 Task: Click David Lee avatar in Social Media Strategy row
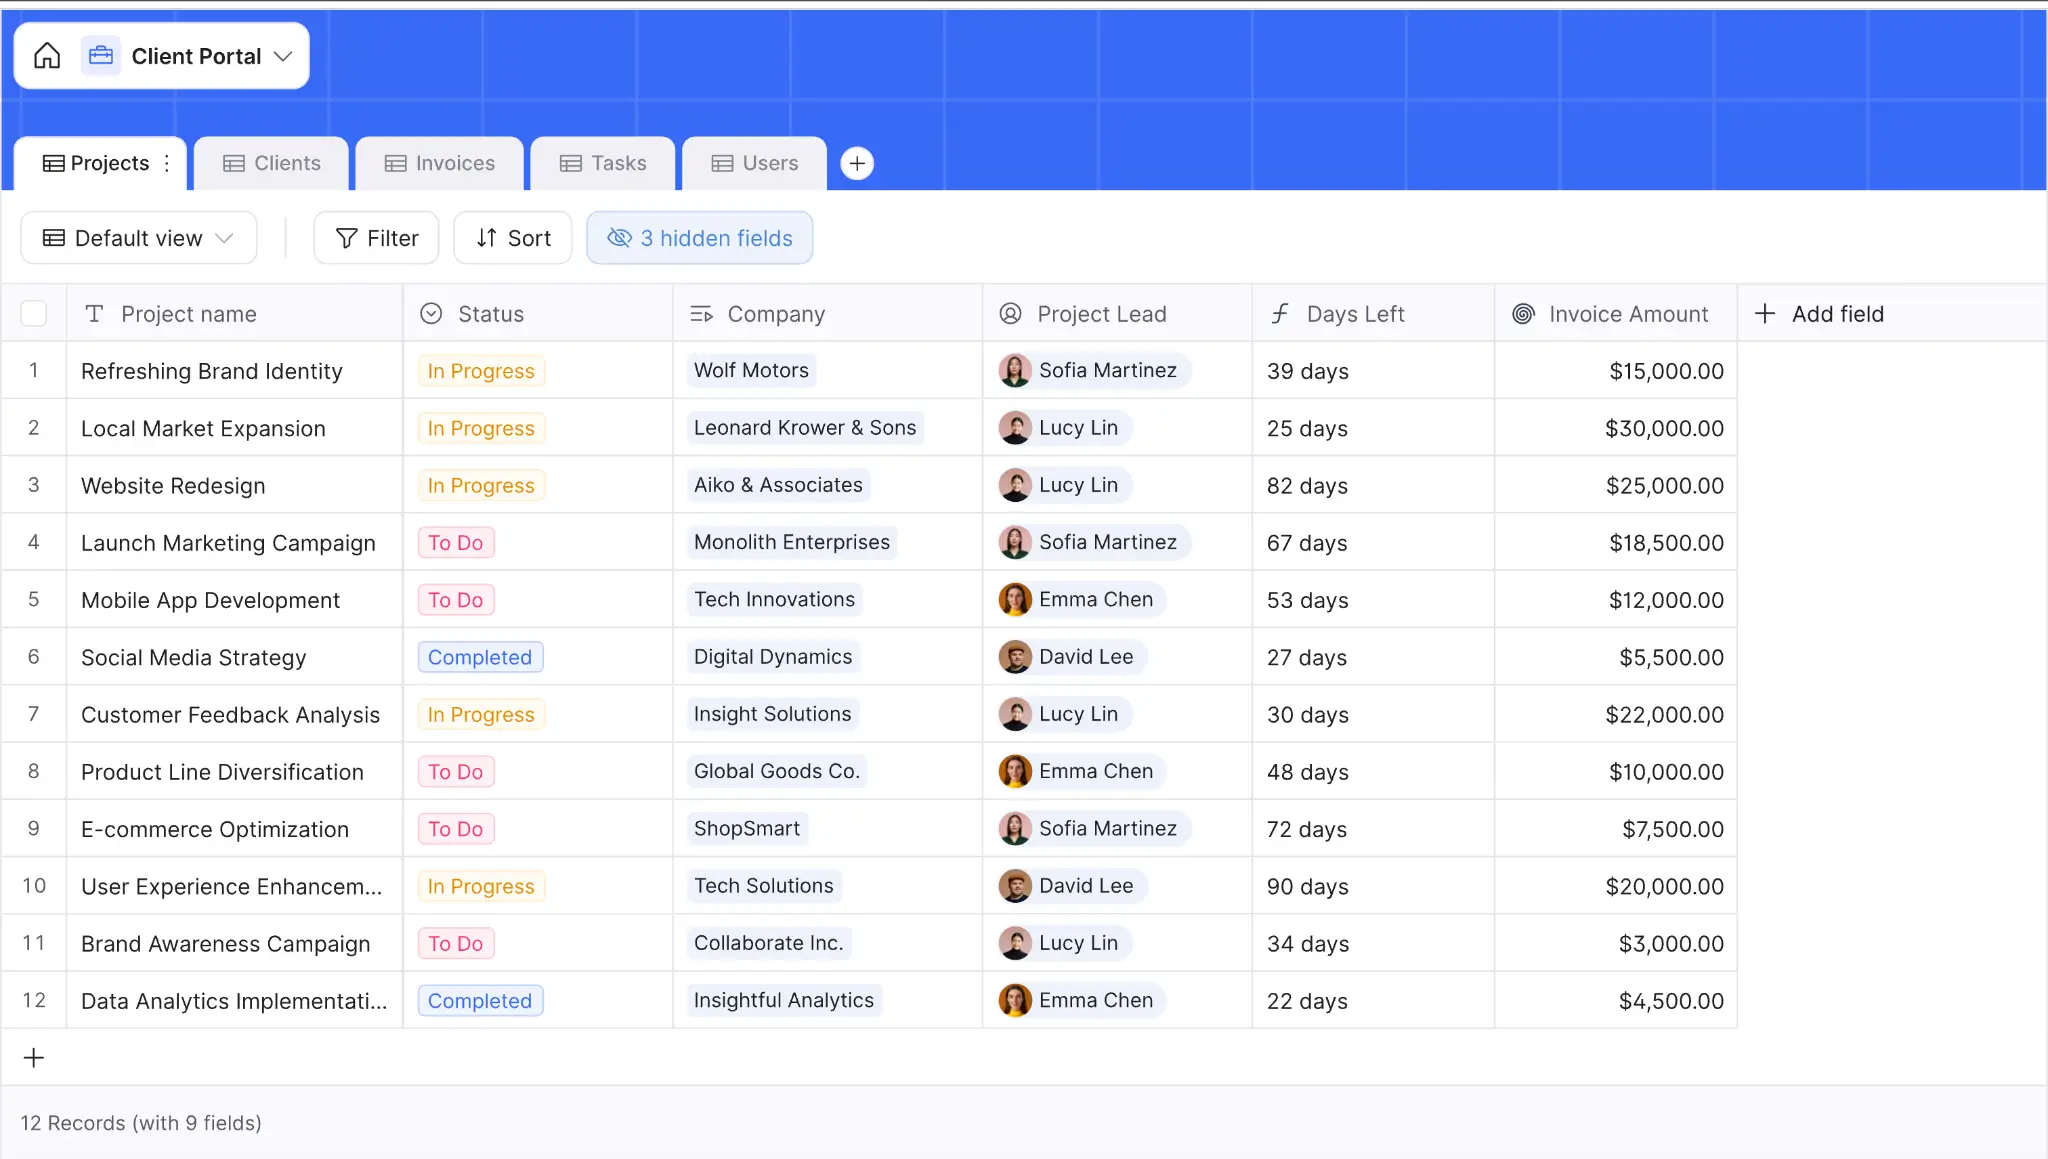tap(1015, 657)
